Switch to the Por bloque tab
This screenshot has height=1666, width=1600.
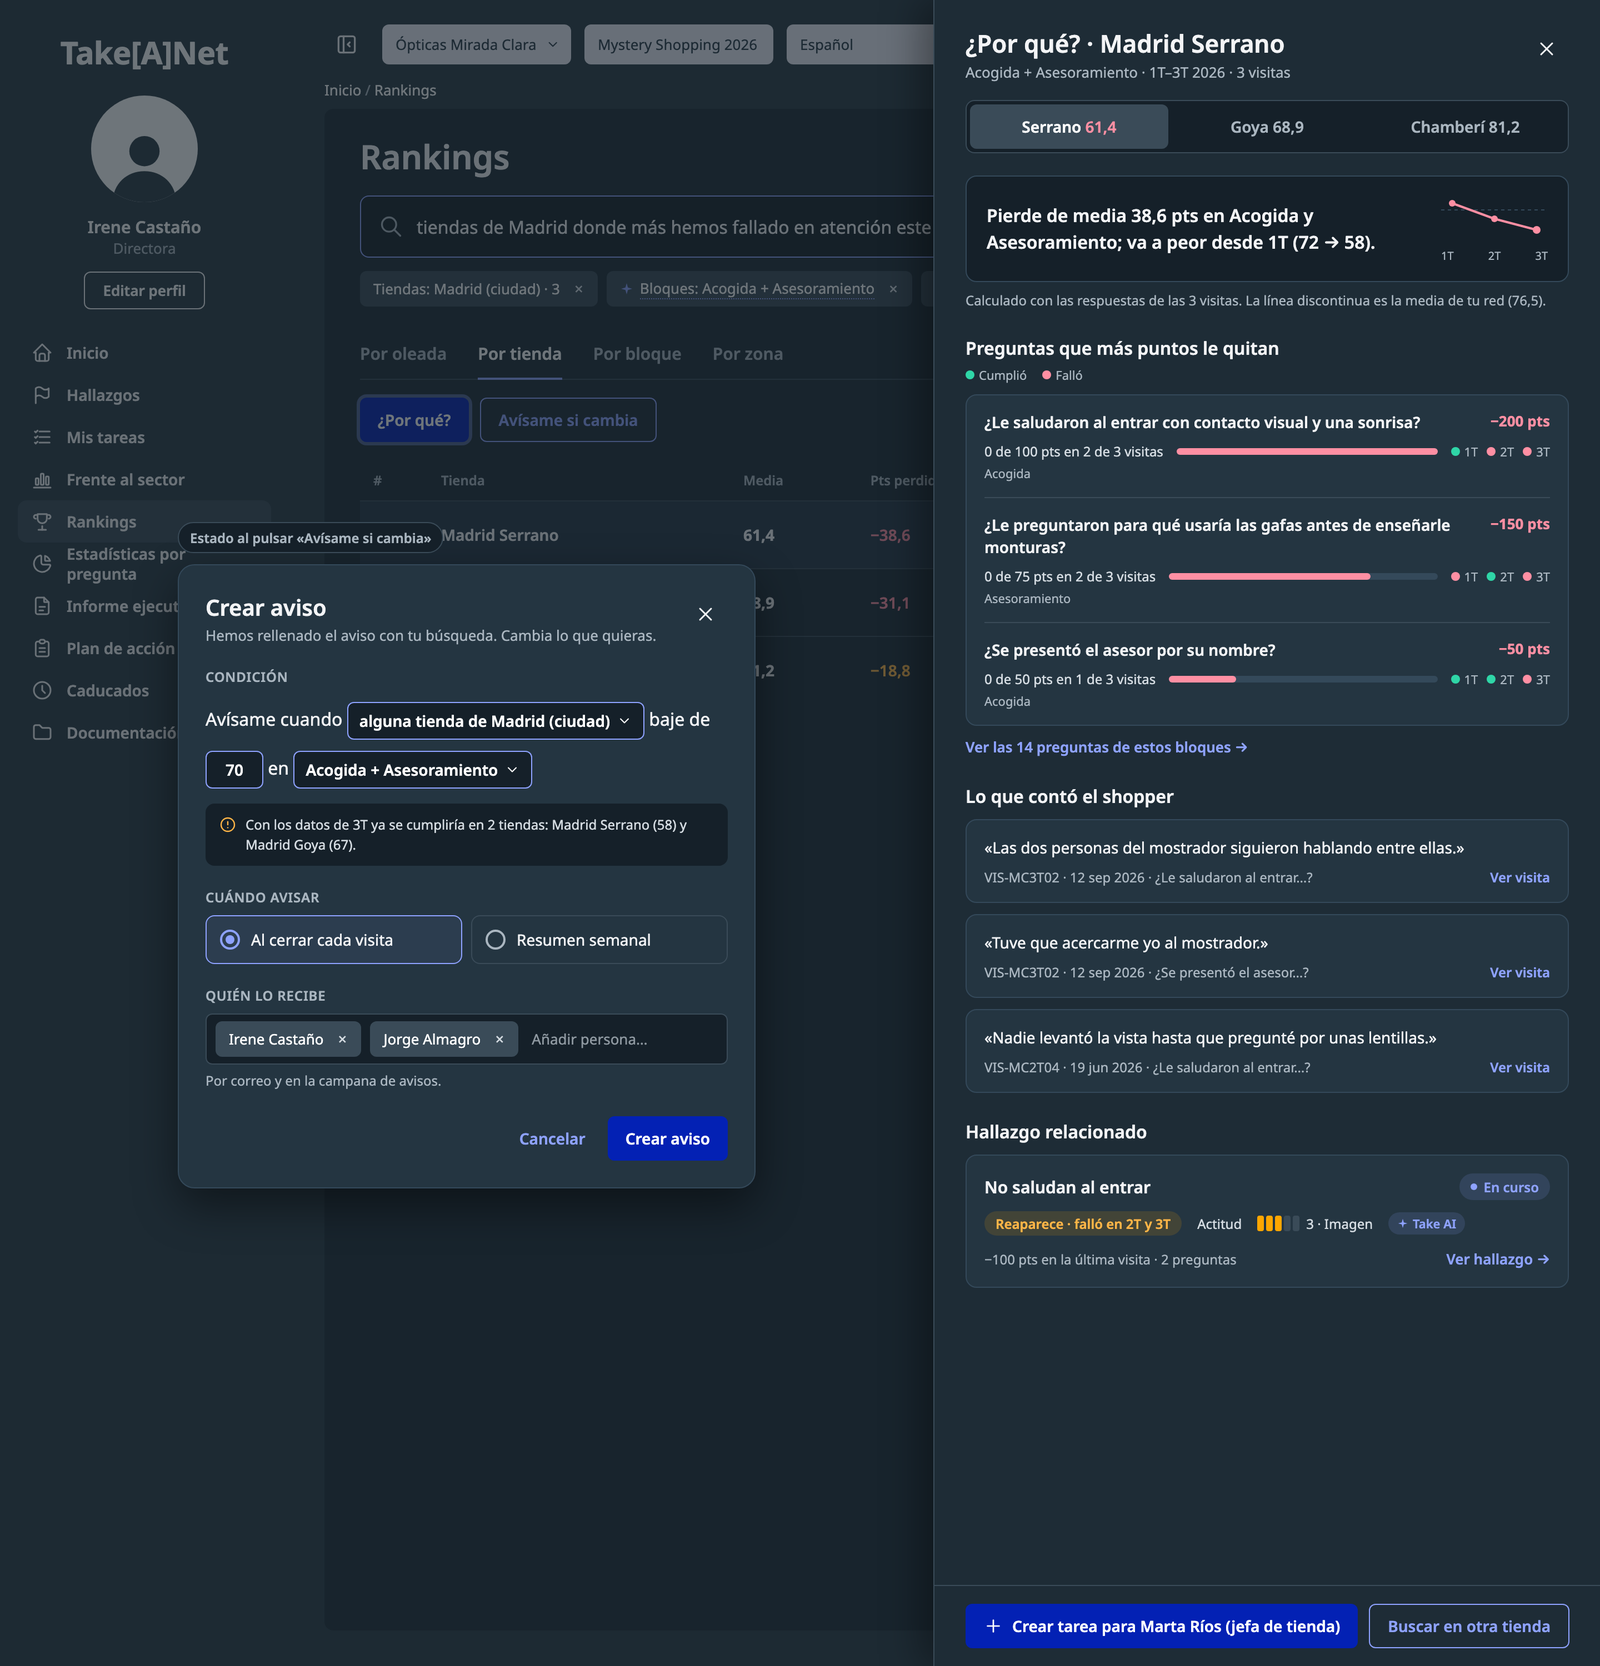(x=637, y=354)
